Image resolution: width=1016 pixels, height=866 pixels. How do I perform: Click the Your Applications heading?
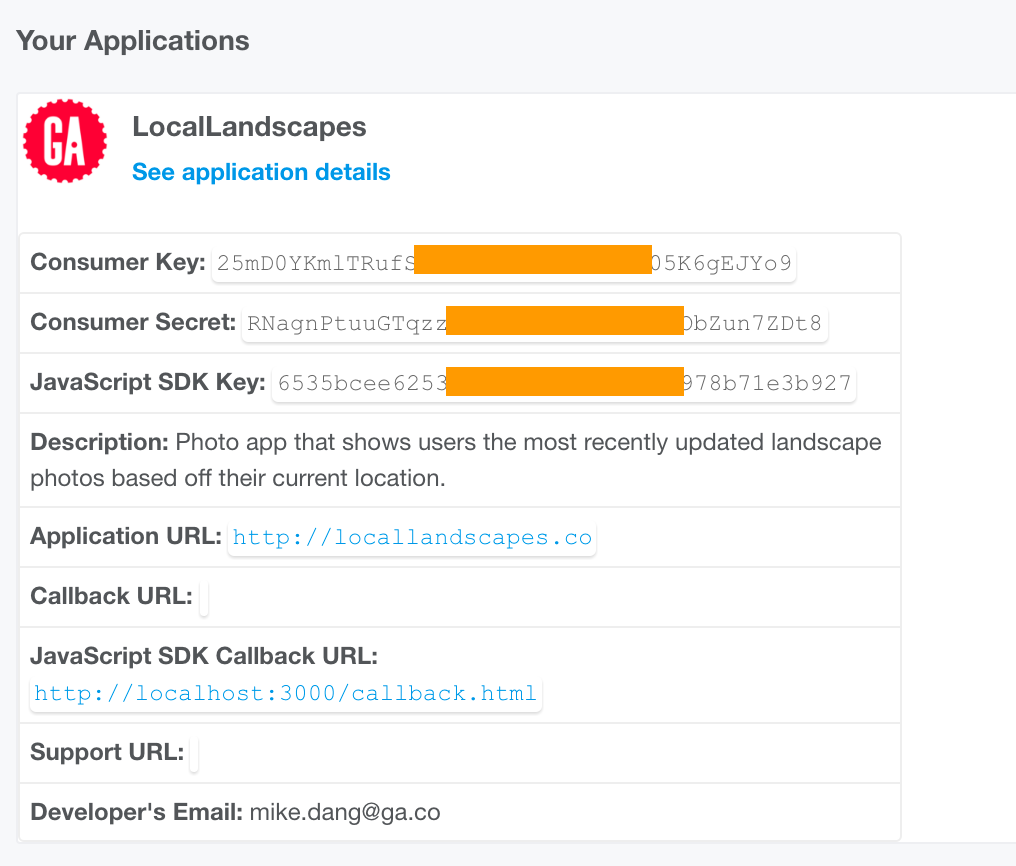coord(133,41)
